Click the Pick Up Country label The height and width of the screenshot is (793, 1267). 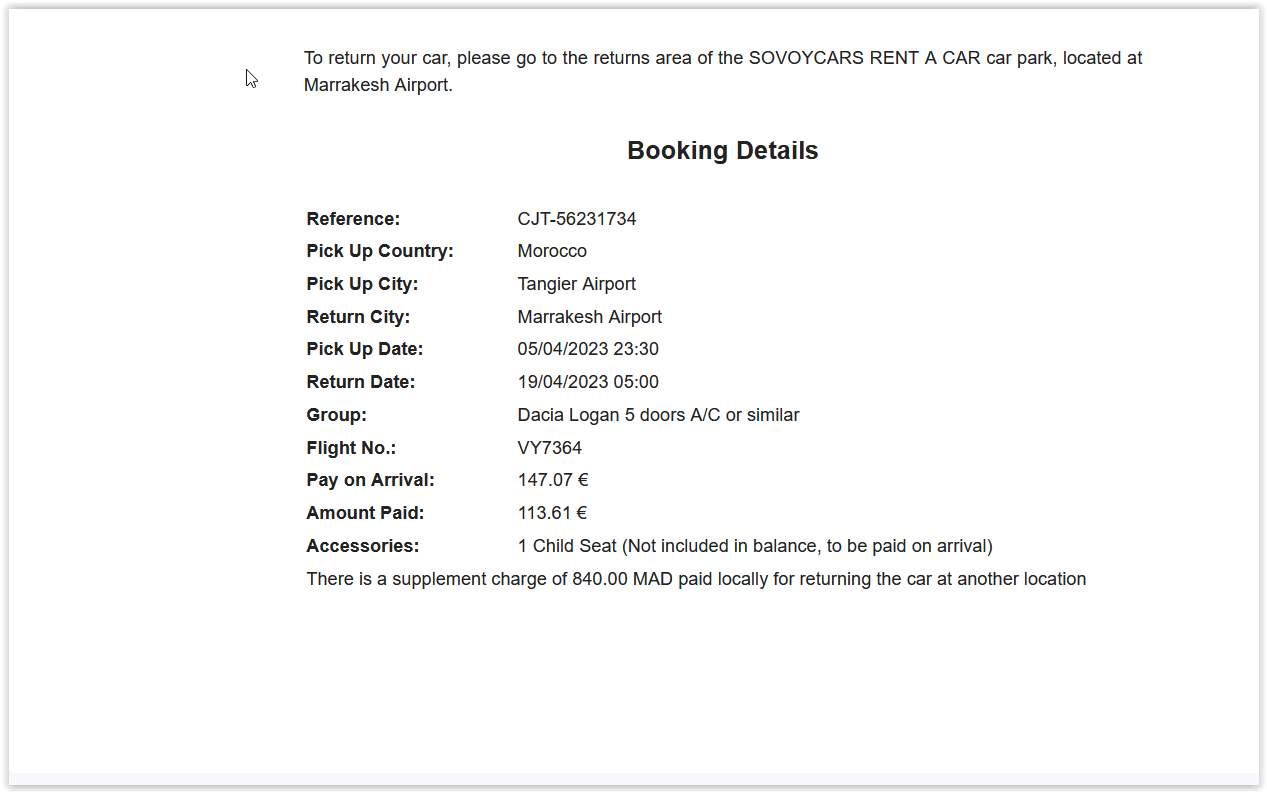380,251
